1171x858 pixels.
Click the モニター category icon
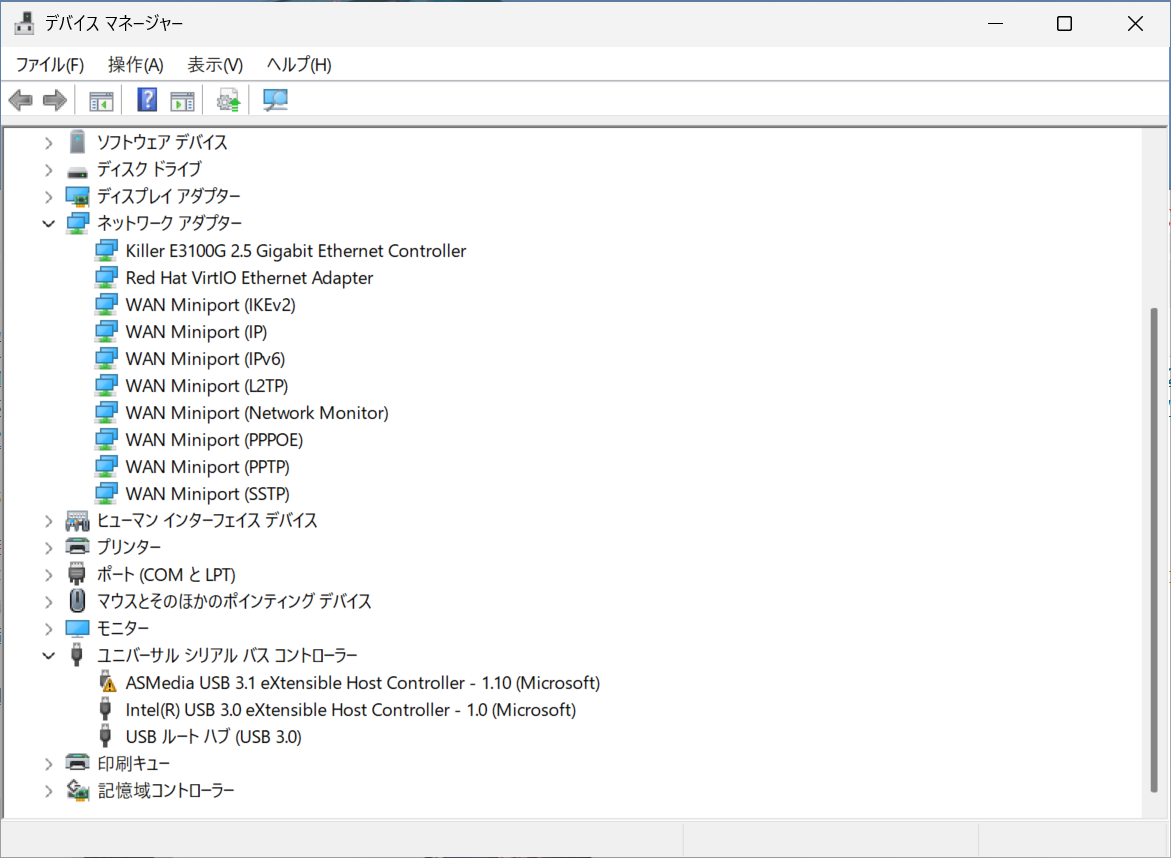click(x=77, y=628)
